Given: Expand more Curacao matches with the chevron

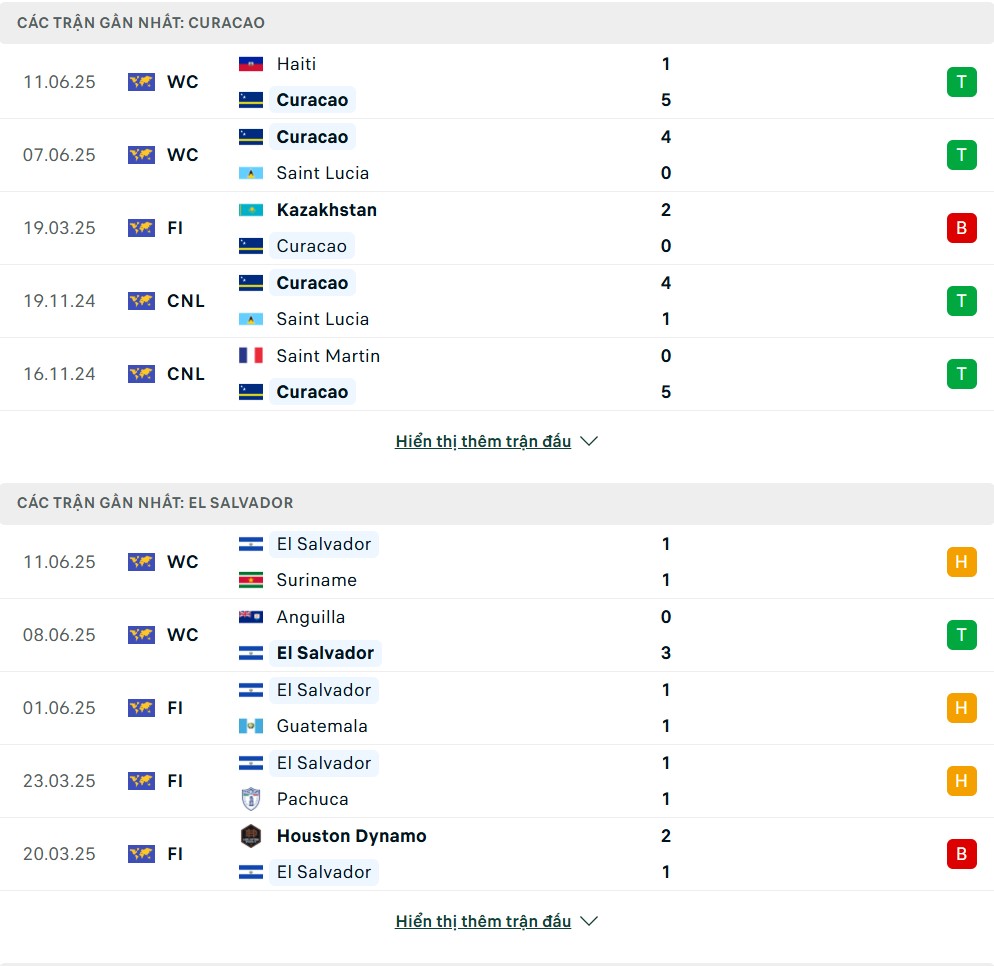Looking at the screenshot, I should (x=589, y=441).
